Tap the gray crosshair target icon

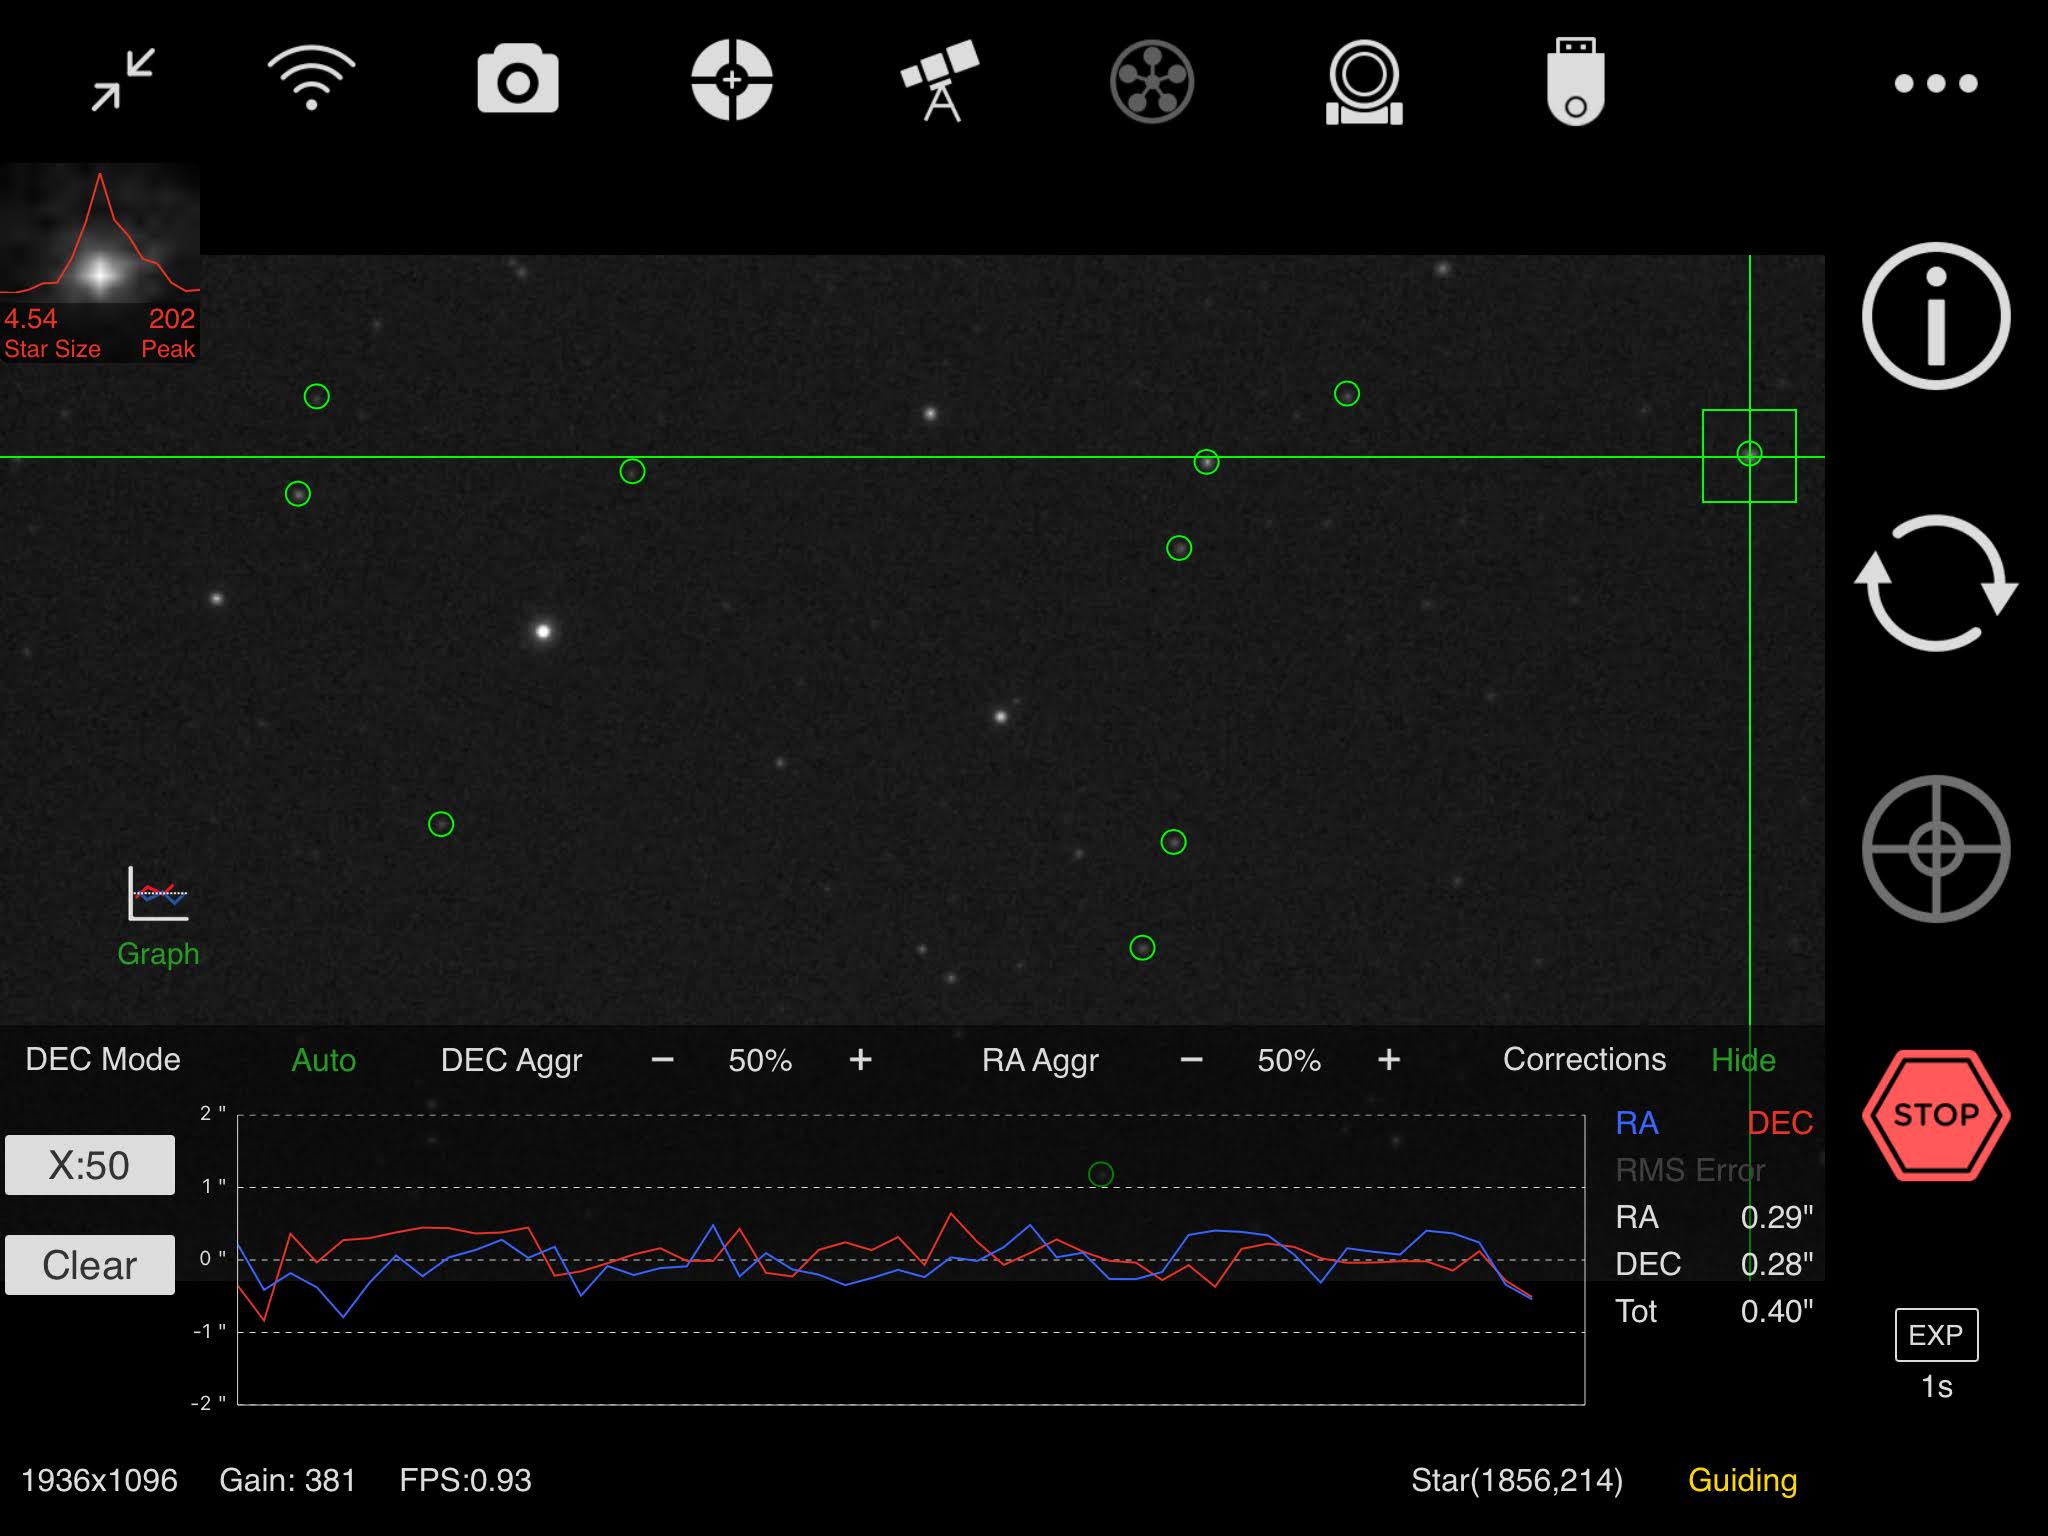[1936, 849]
